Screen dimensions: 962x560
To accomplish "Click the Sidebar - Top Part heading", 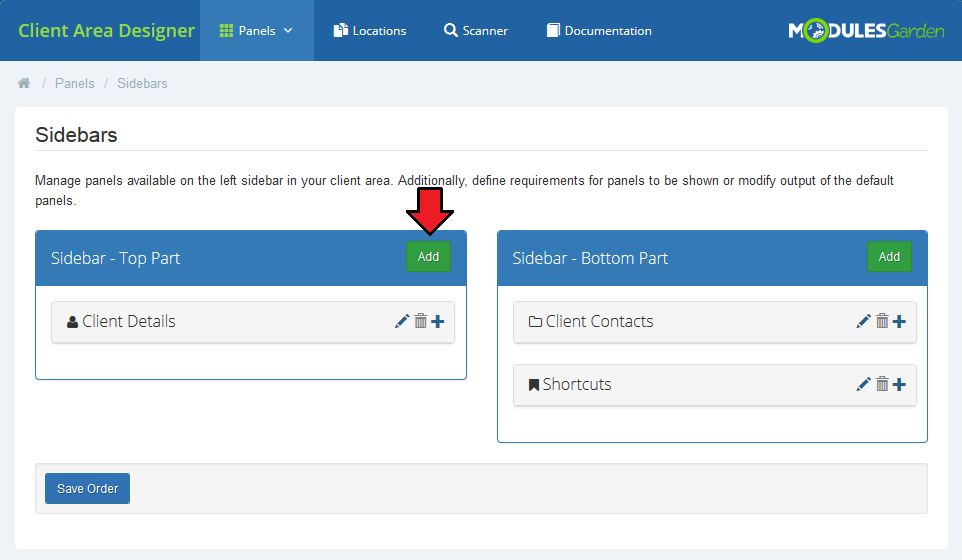I will pyautogui.click(x=115, y=258).
